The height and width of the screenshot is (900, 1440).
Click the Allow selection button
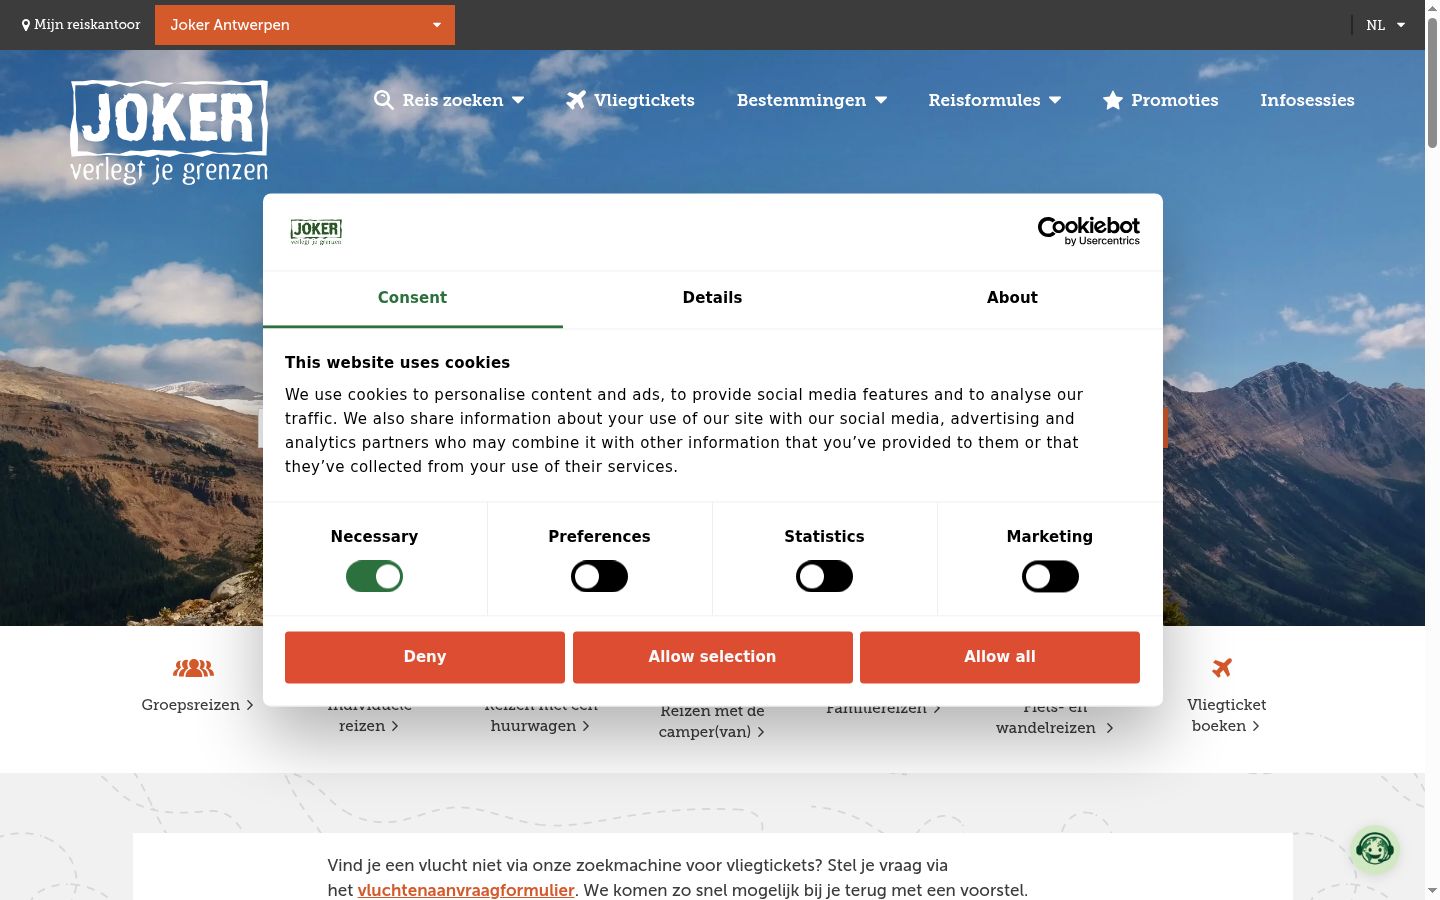[x=713, y=657]
